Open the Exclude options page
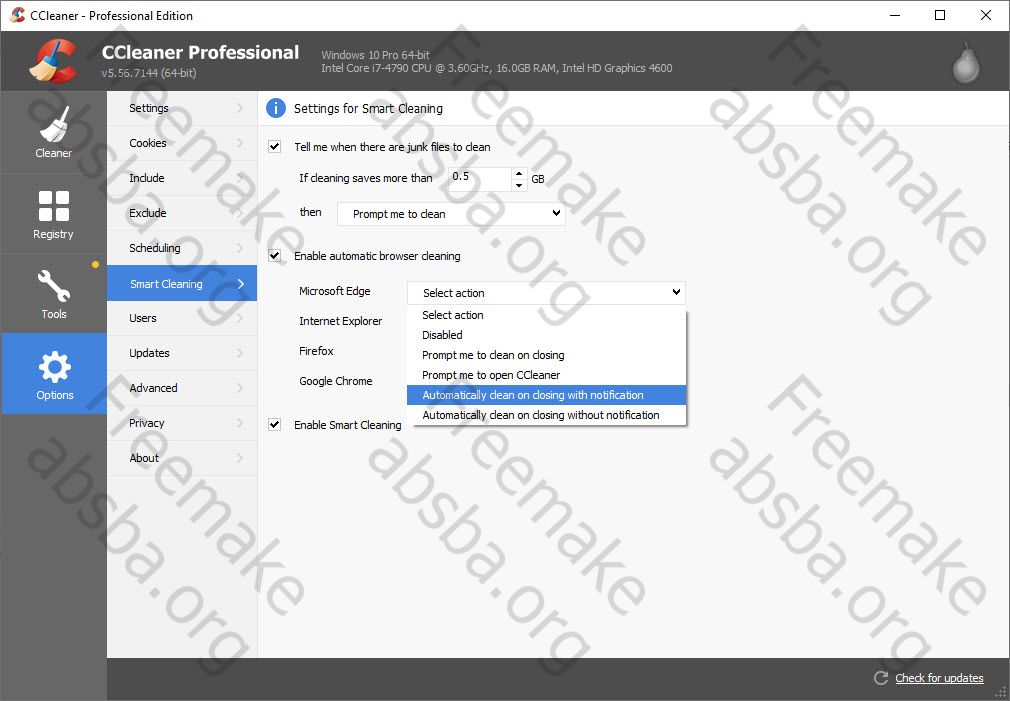The image size is (1010, 701). pyautogui.click(x=182, y=213)
